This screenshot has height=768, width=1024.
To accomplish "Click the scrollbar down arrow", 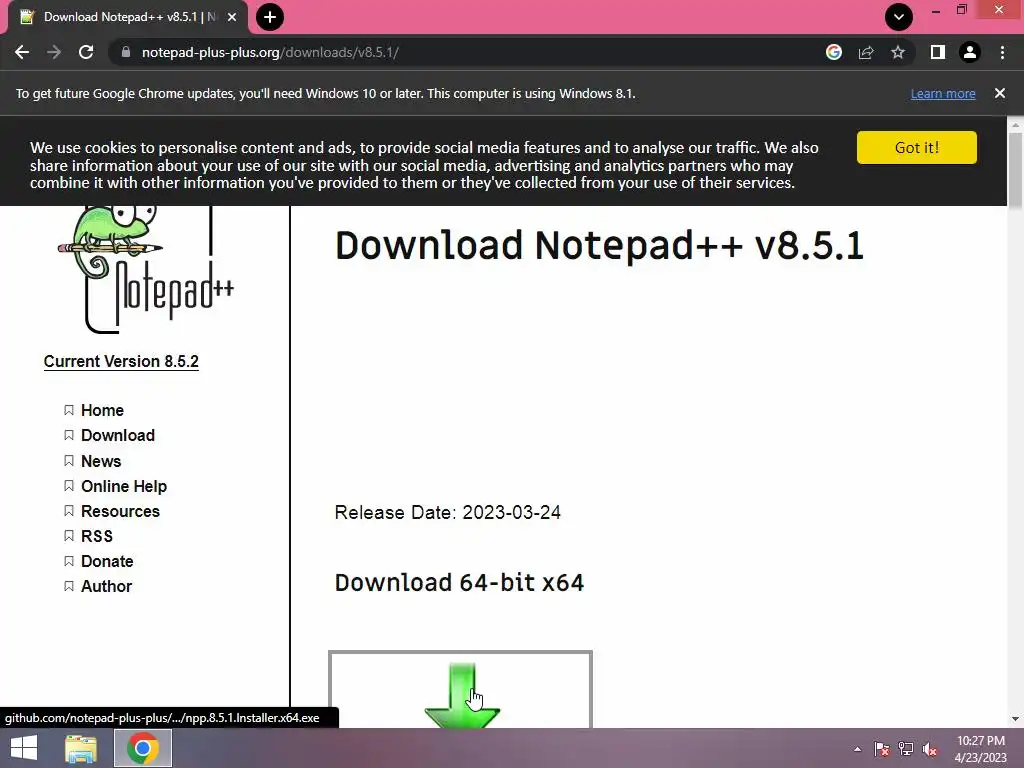I will [1015, 719].
